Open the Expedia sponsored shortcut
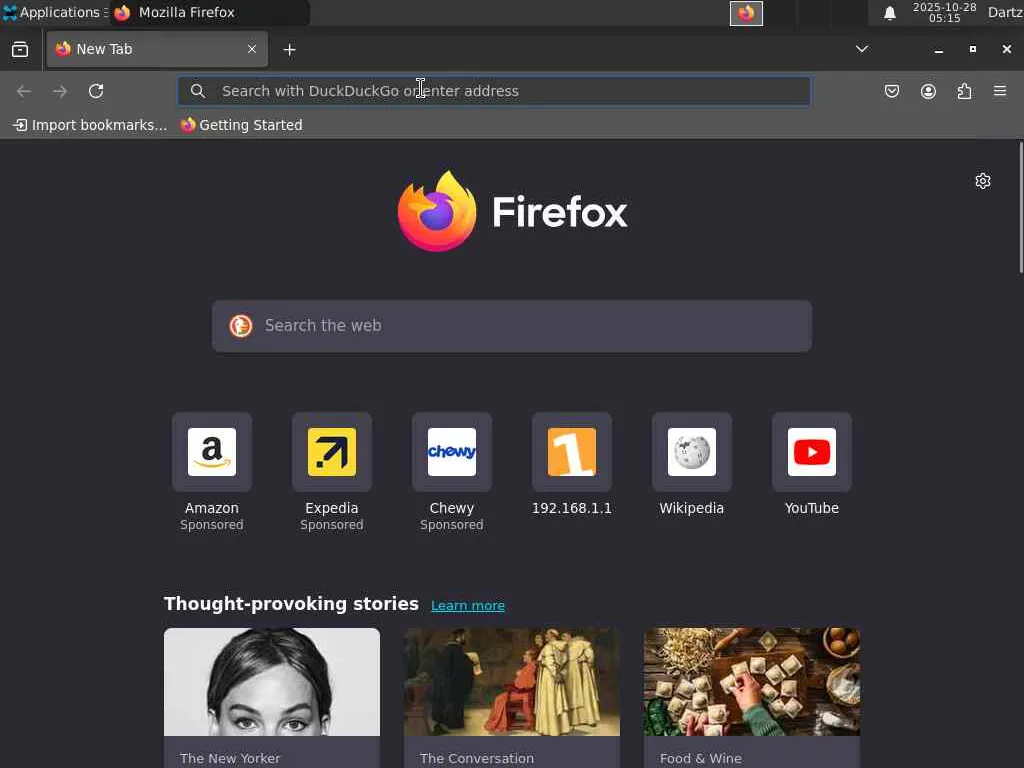1024x768 pixels. [332, 452]
